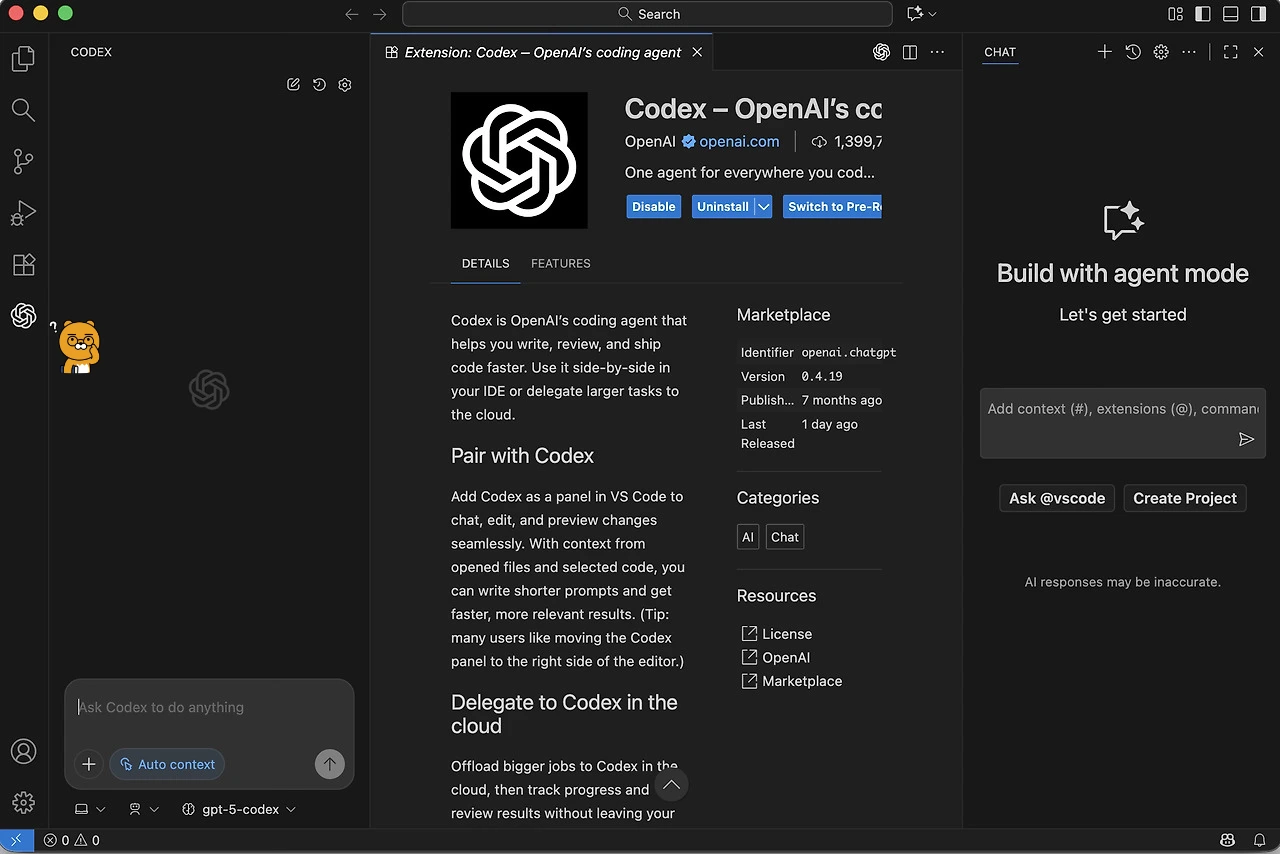Open Codex panel settings gear
Screen dimensions: 1280x854
point(345,85)
